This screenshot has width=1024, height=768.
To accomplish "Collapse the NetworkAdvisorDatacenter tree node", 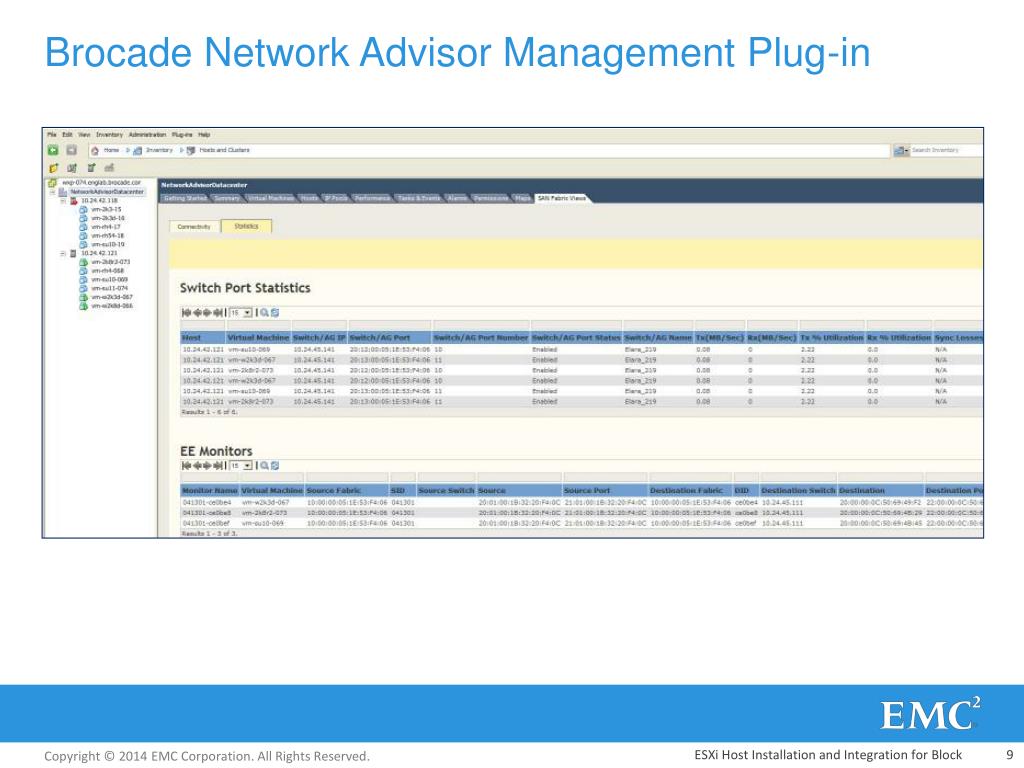I will [54, 192].
